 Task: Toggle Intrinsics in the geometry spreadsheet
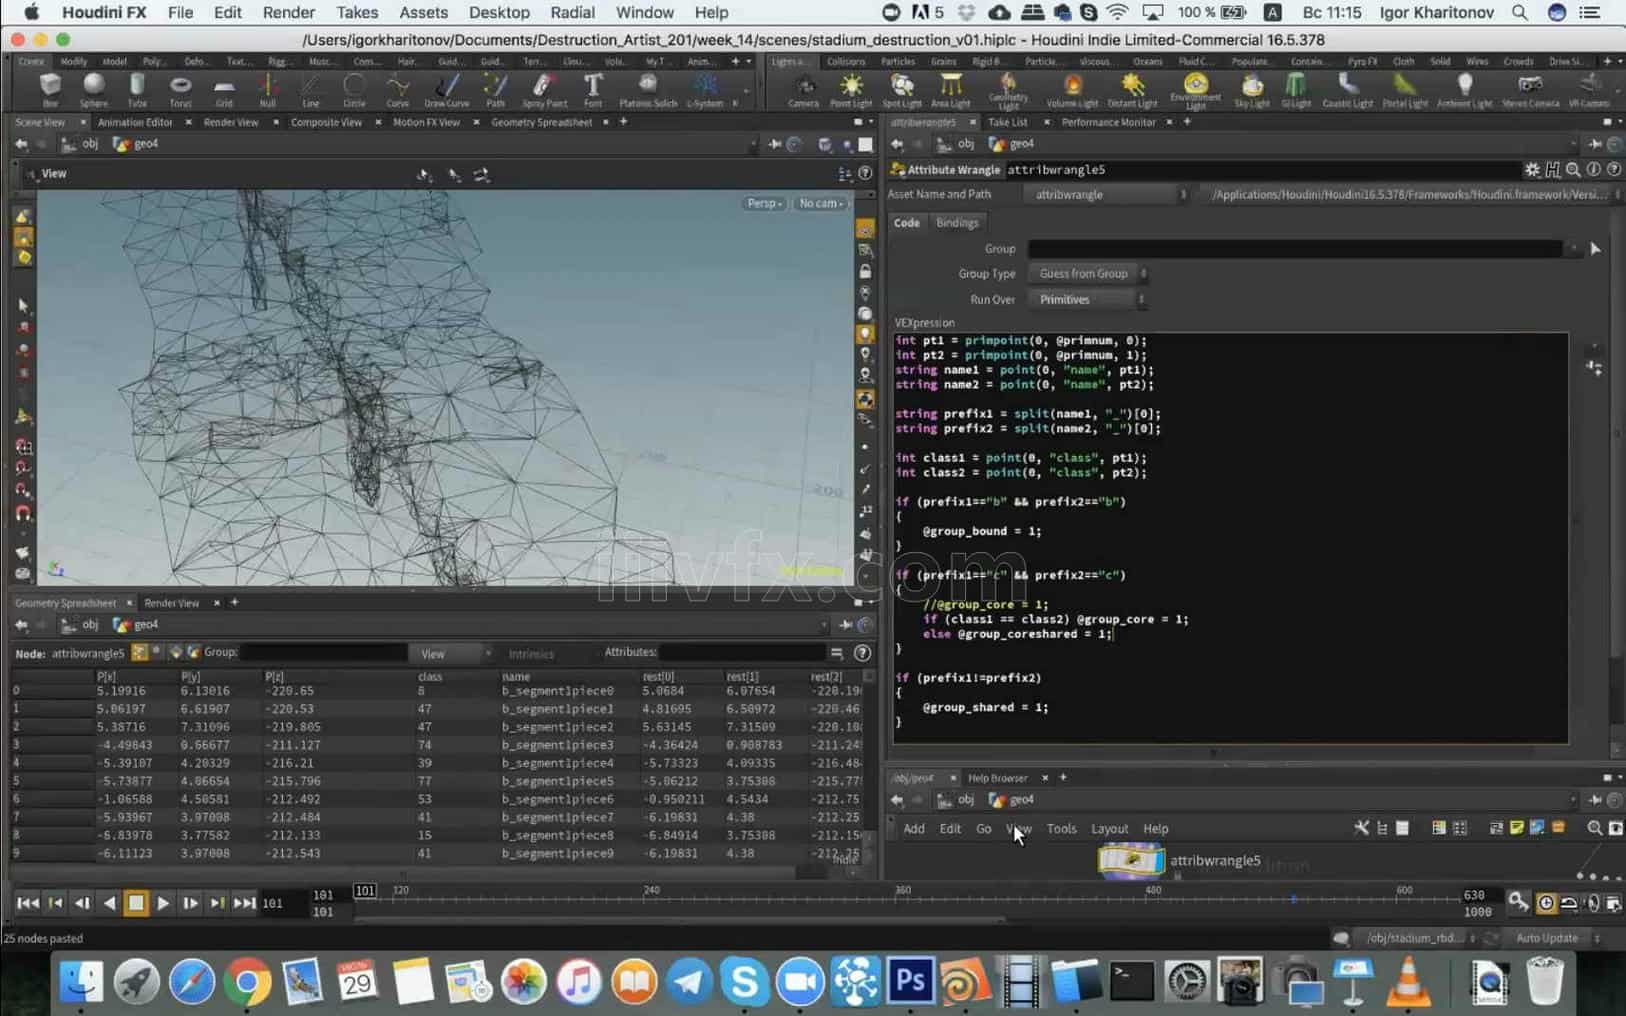[x=531, y=654]
